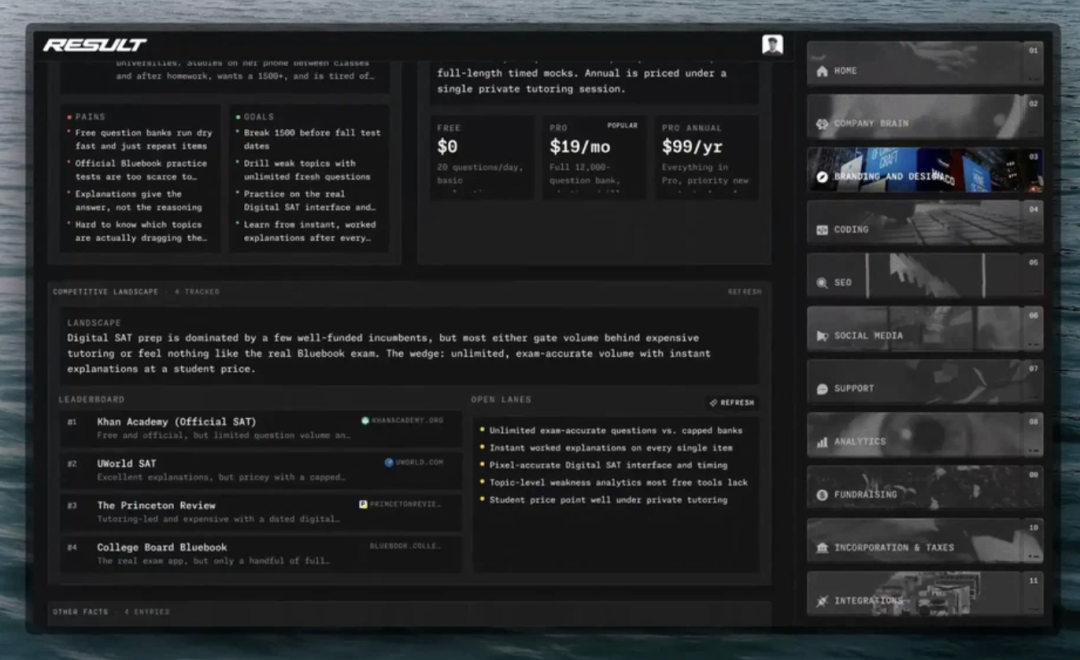Click 'Free question banks run dry' pain
The width and height of the screenshot is (1080, 660).
[140, 139]
